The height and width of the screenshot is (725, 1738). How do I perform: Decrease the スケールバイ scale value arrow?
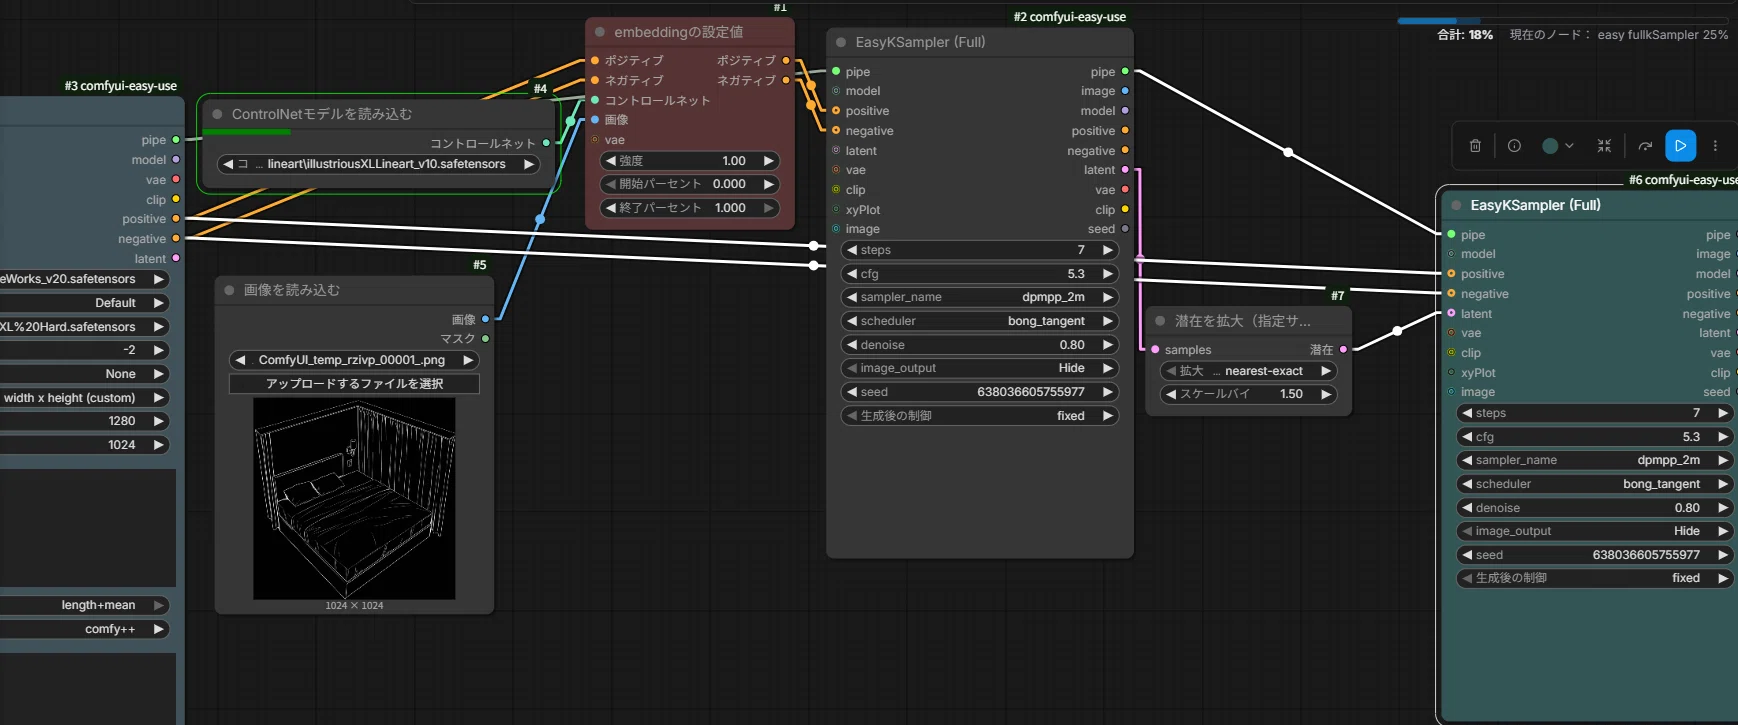tap(1171, 394)
